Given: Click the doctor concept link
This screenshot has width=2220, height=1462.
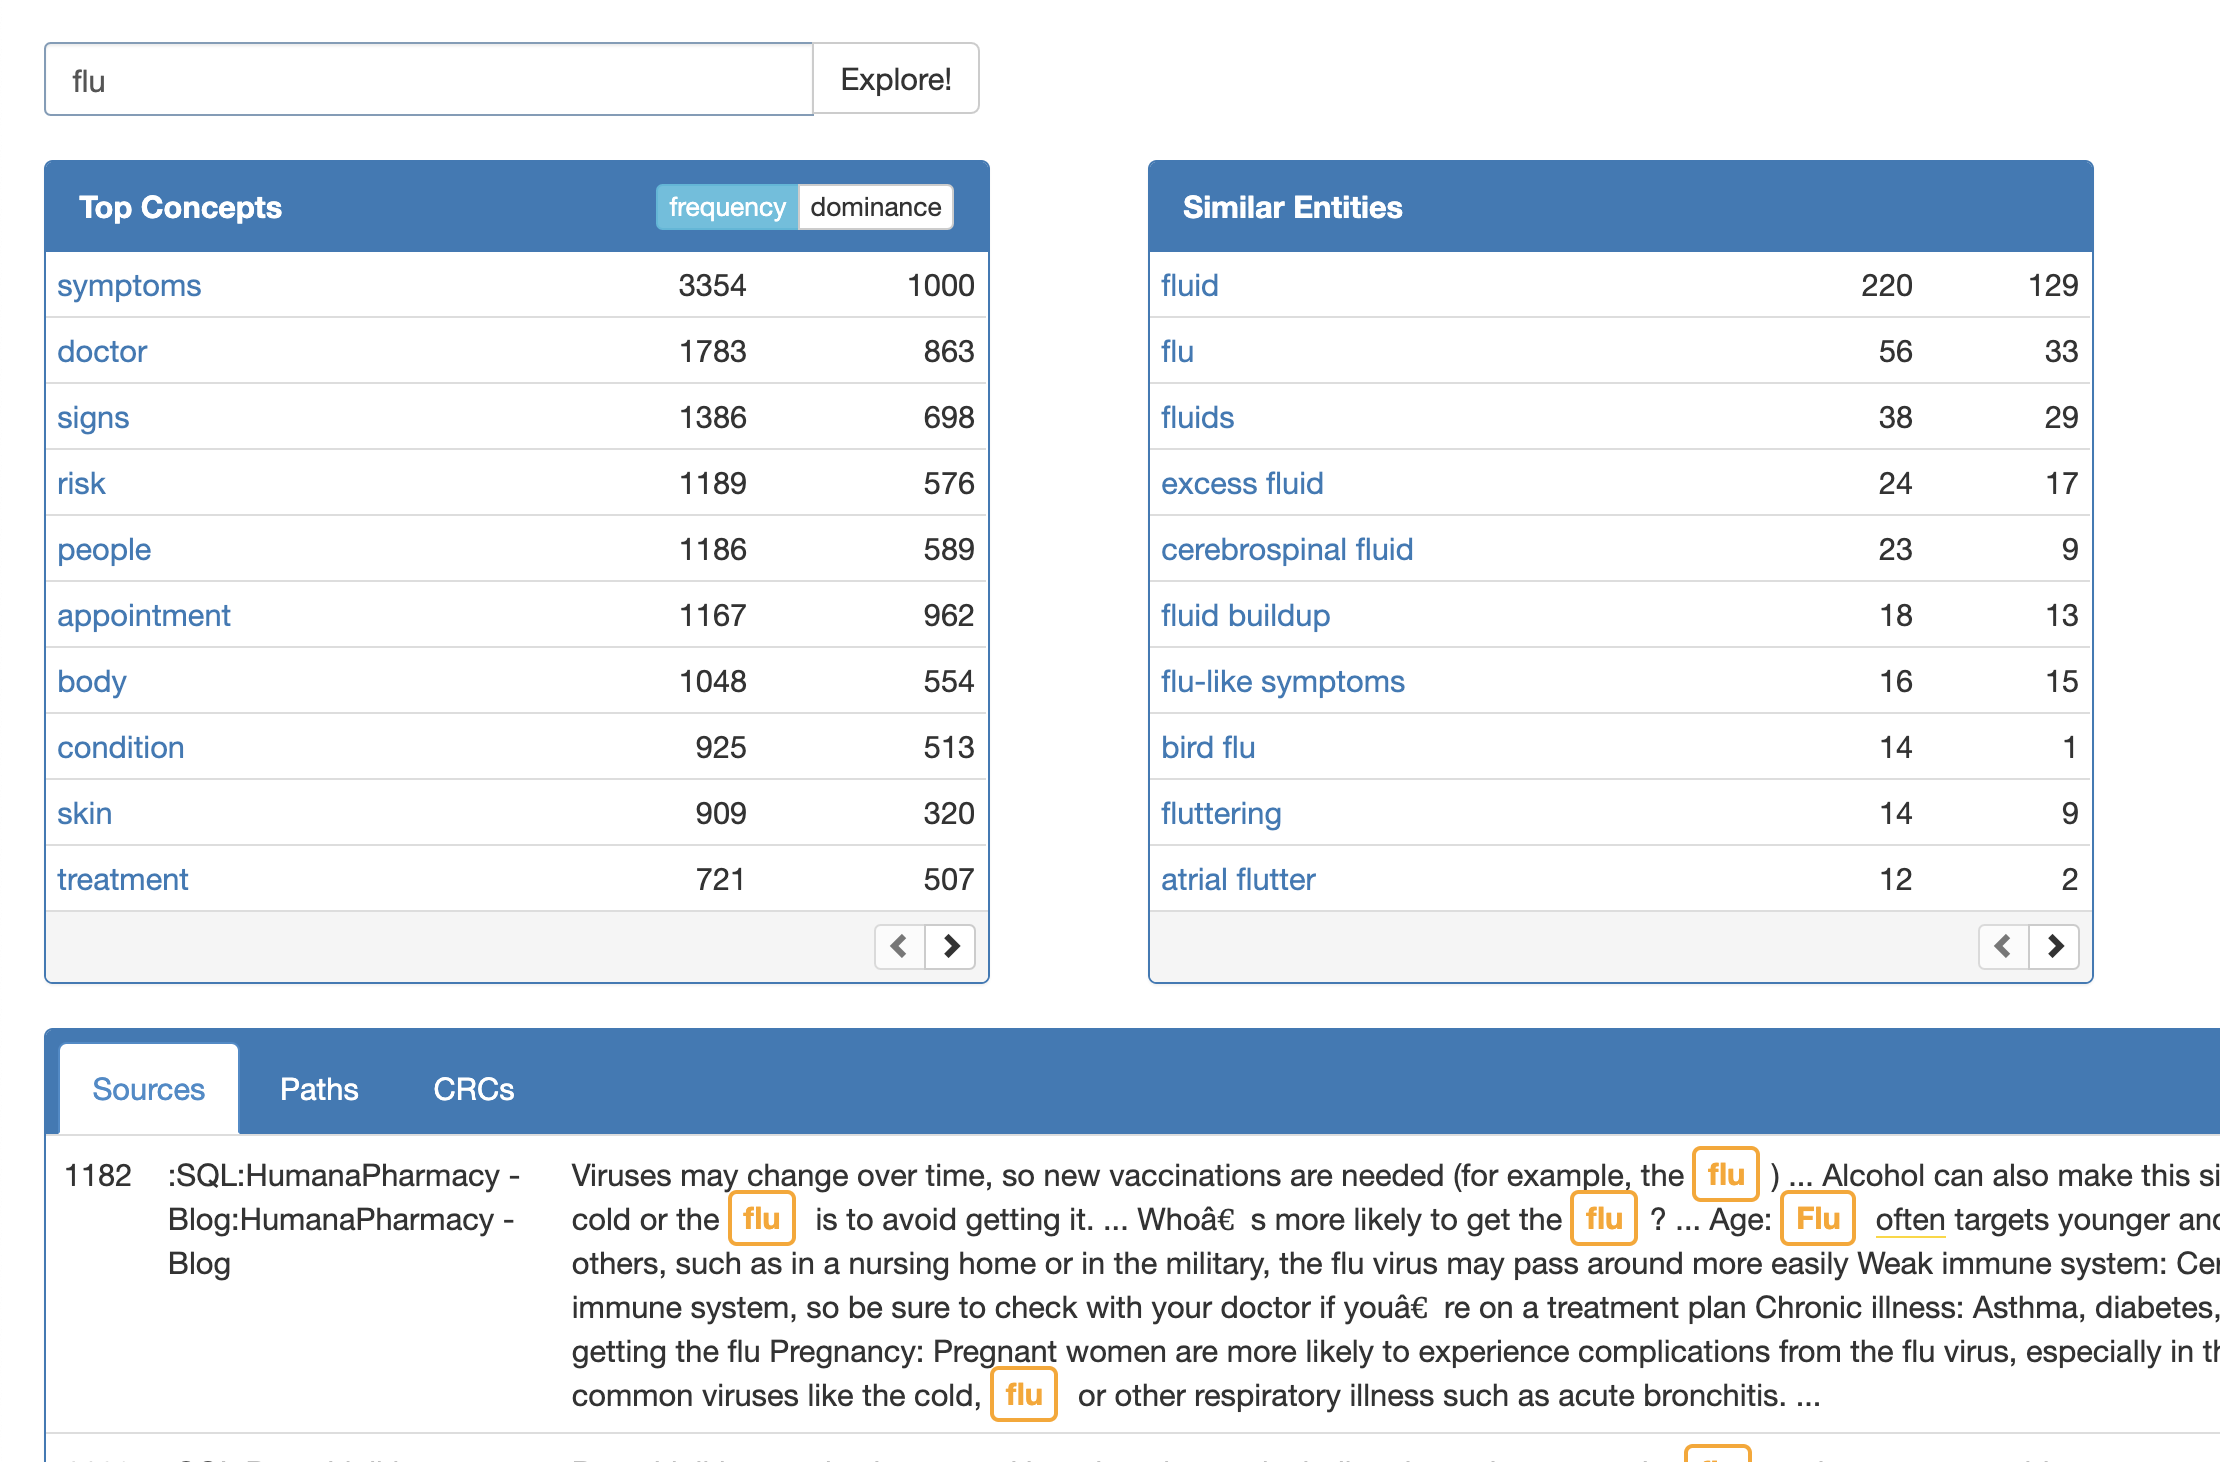Looking at the screenshot, I should (102, 352).
